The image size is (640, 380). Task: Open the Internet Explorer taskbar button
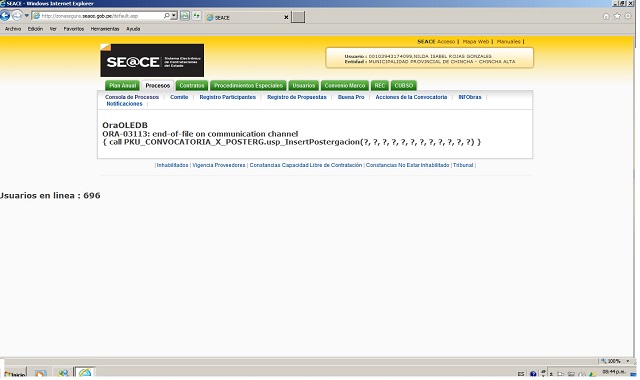click(85, 373)
